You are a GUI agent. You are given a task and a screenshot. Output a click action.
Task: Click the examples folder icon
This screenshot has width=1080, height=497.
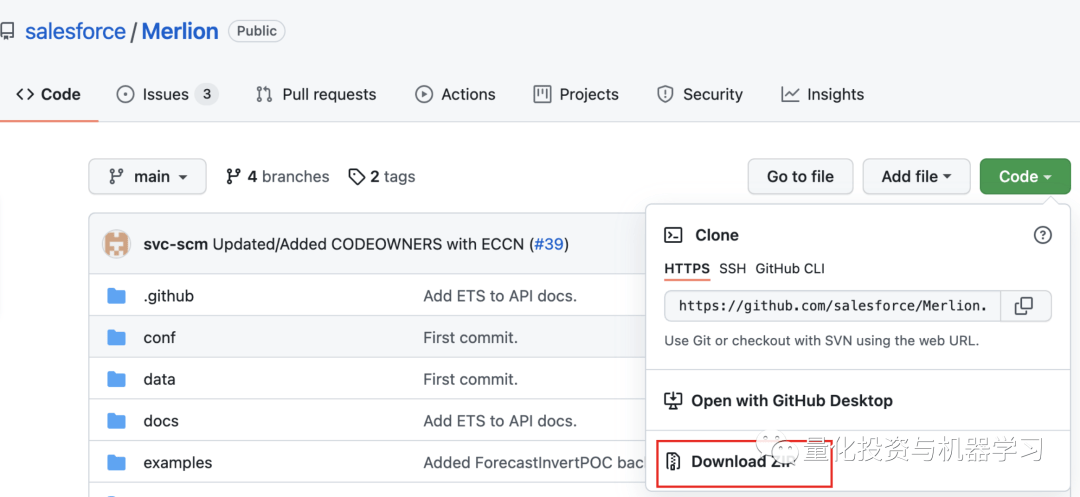117,463
